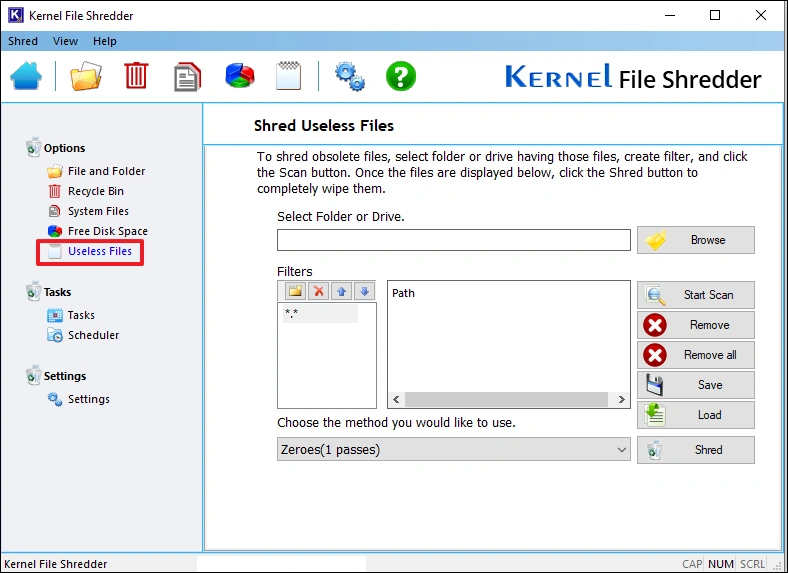Click the notepad icon in the toolbar
This screenshot has height=573, width=788.
[x=288, y=77]
